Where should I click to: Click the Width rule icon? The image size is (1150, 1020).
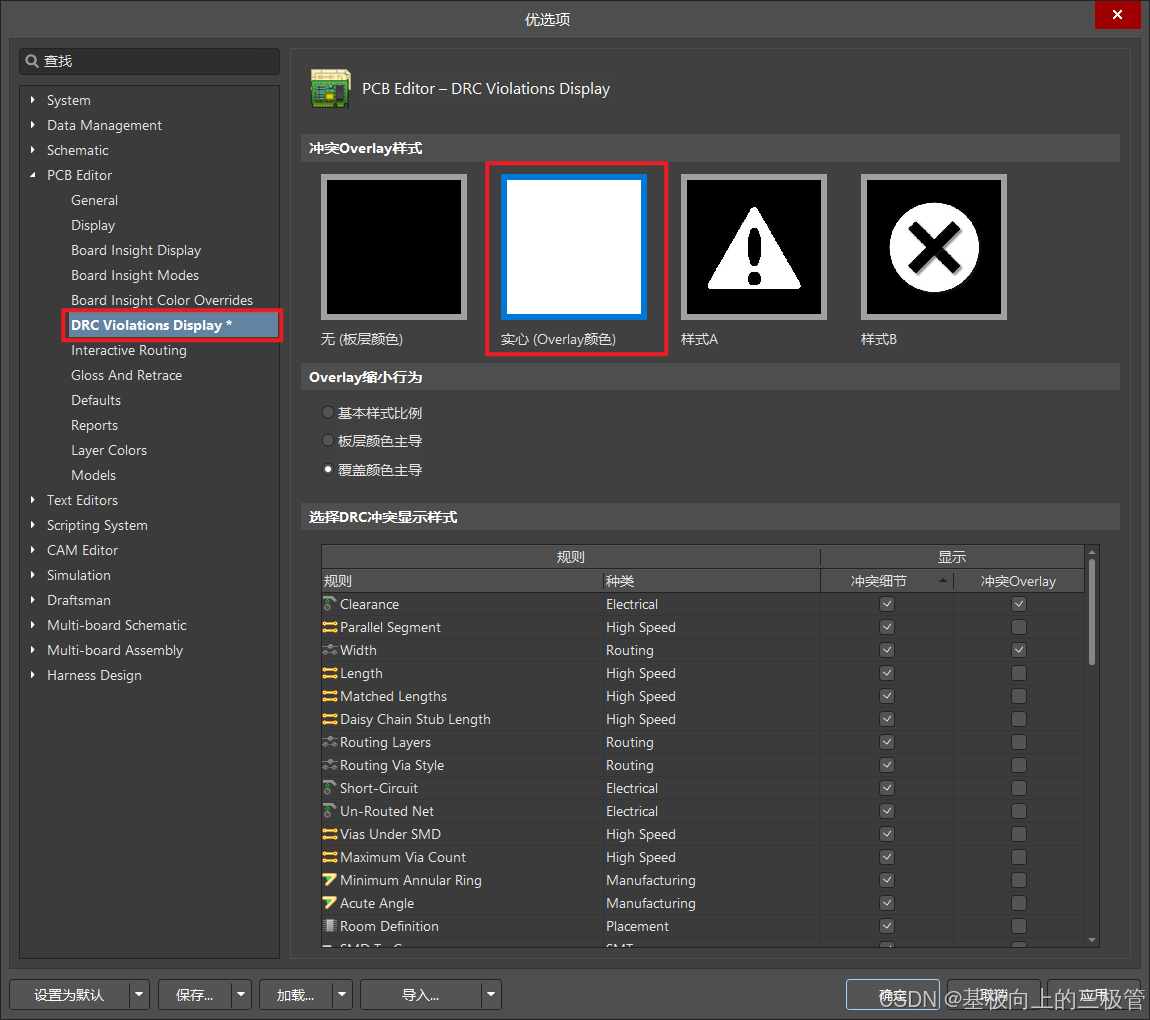[x=330, y=650]
